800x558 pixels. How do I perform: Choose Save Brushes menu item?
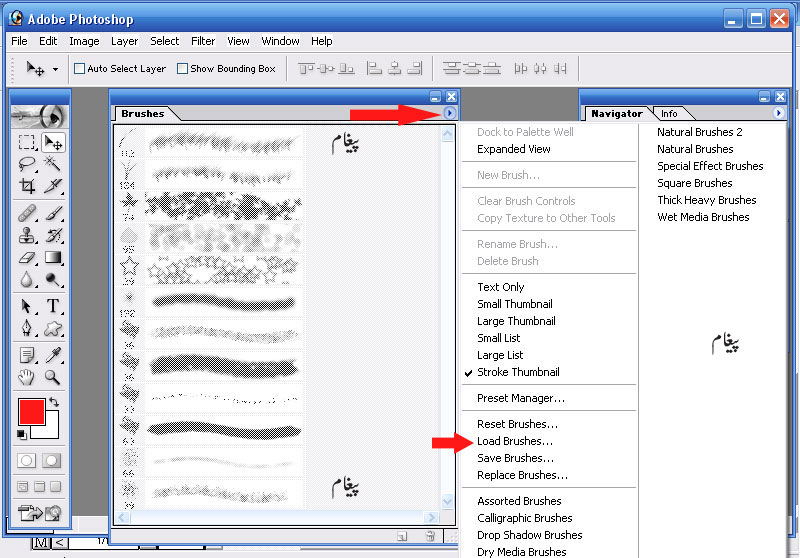515,458
